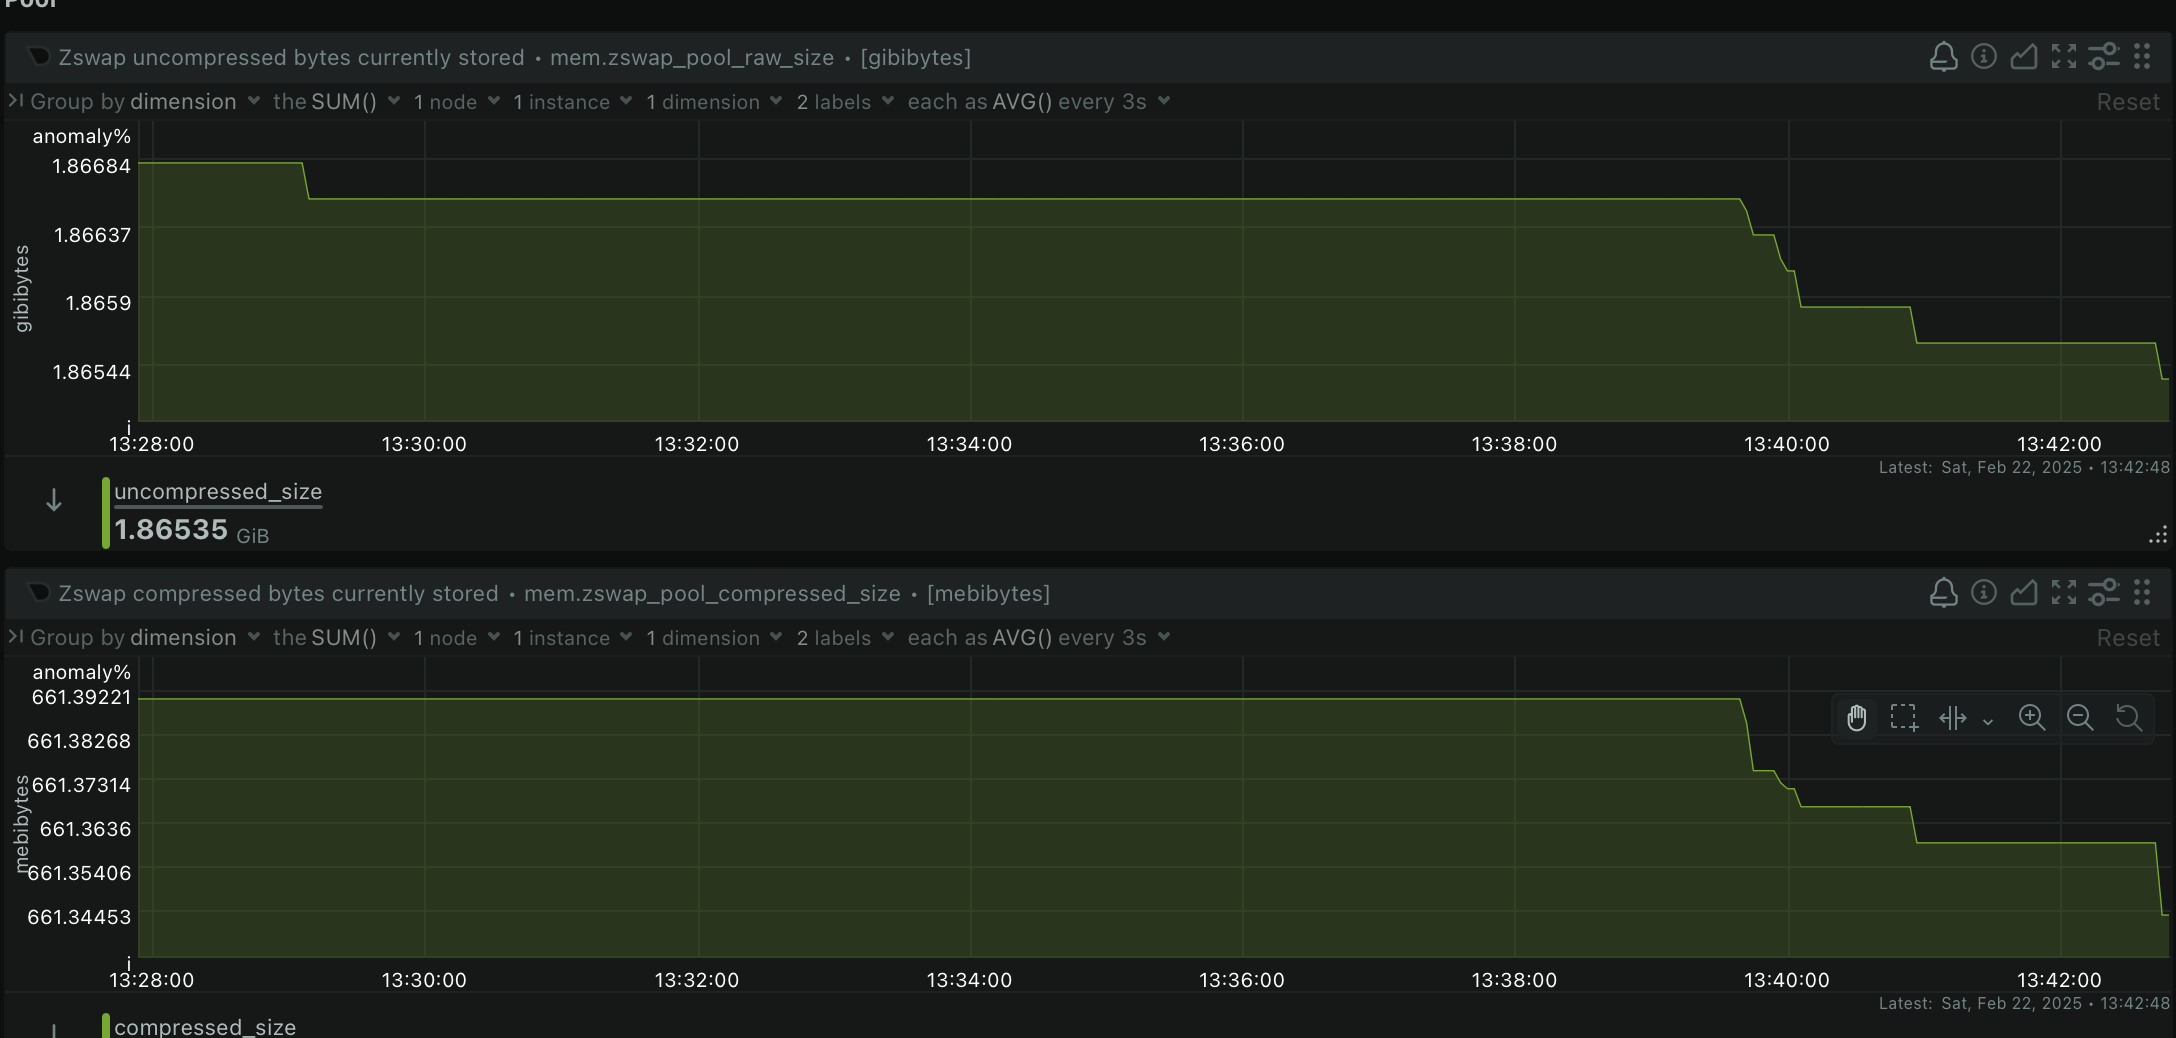
Task: Change chart type on uncompressed bytes chart
Action: tap(2024, 57)
